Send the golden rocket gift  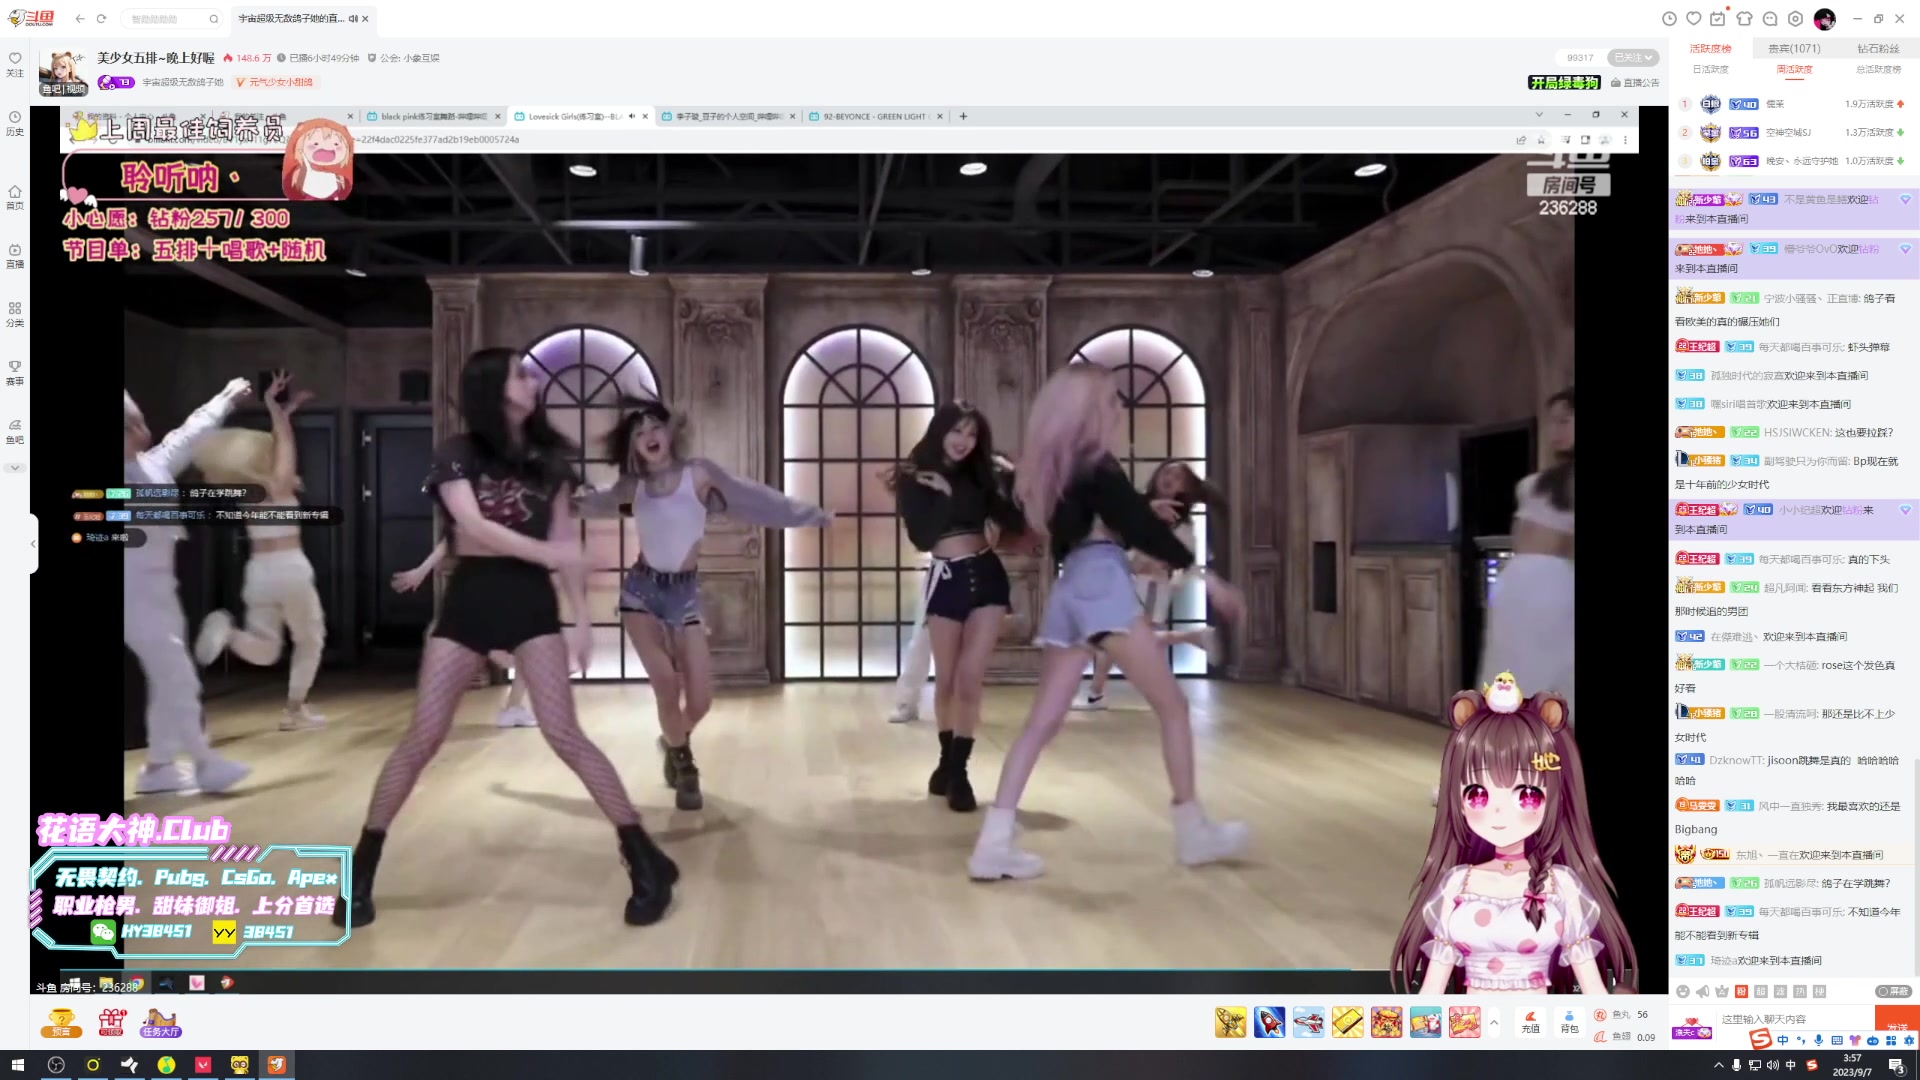1230,1022
